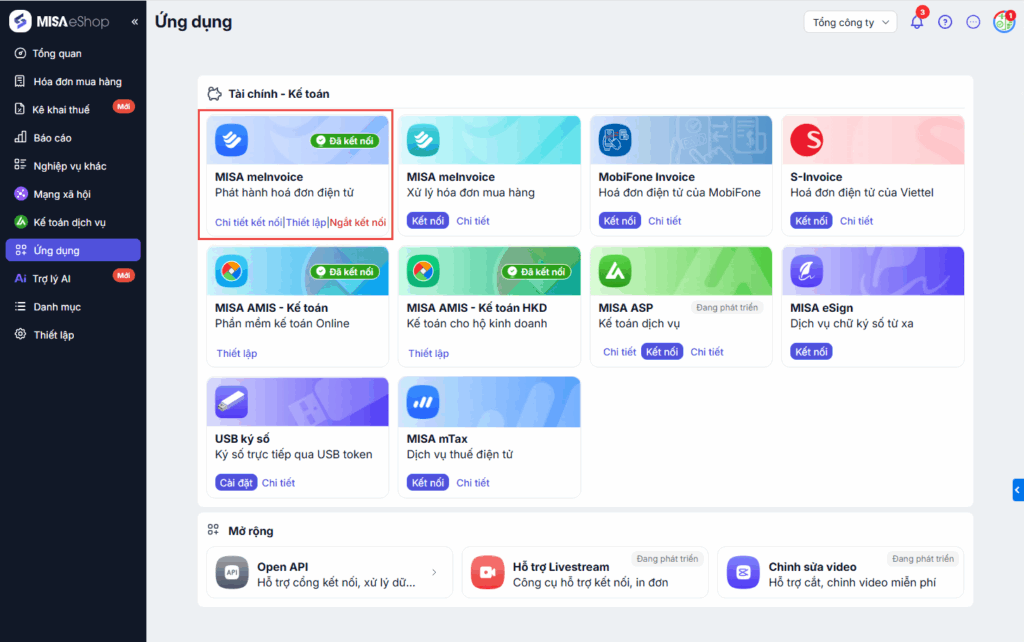Open Thiết lập for MISA AMIS - Kế toán Online
Screen dimensions: 1024x642
pos(236,353)
